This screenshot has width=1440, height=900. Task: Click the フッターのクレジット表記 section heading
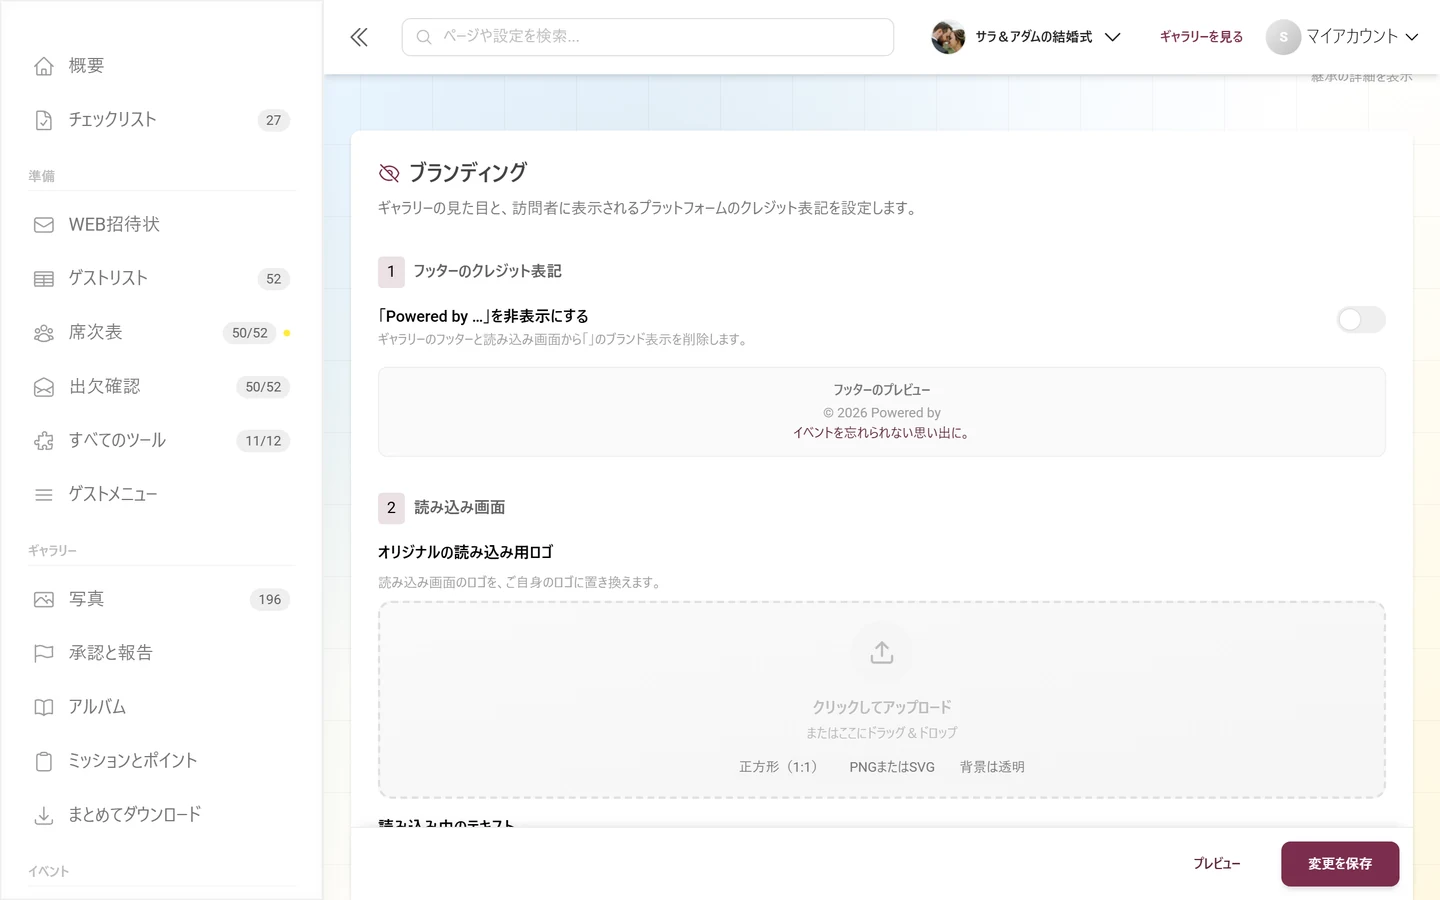(488, 272)
